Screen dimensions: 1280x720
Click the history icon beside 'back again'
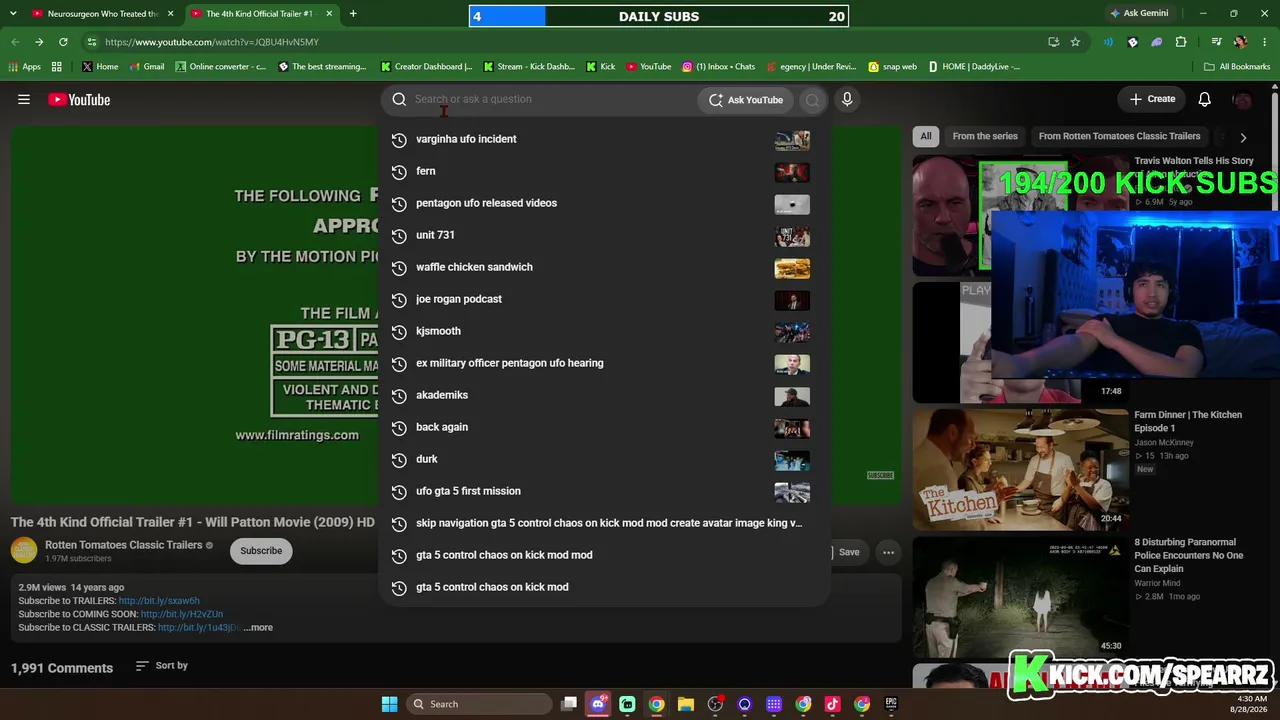pyautogui.click(x=399, y=428)
